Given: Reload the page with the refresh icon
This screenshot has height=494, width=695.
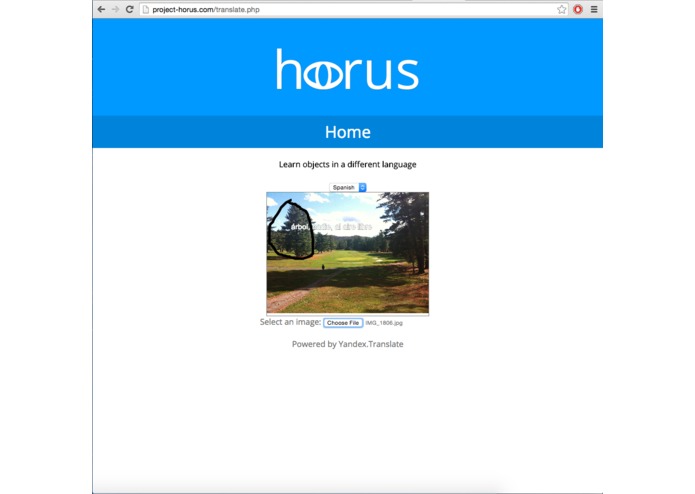Looking at the screenshot, I should (129, 9).
